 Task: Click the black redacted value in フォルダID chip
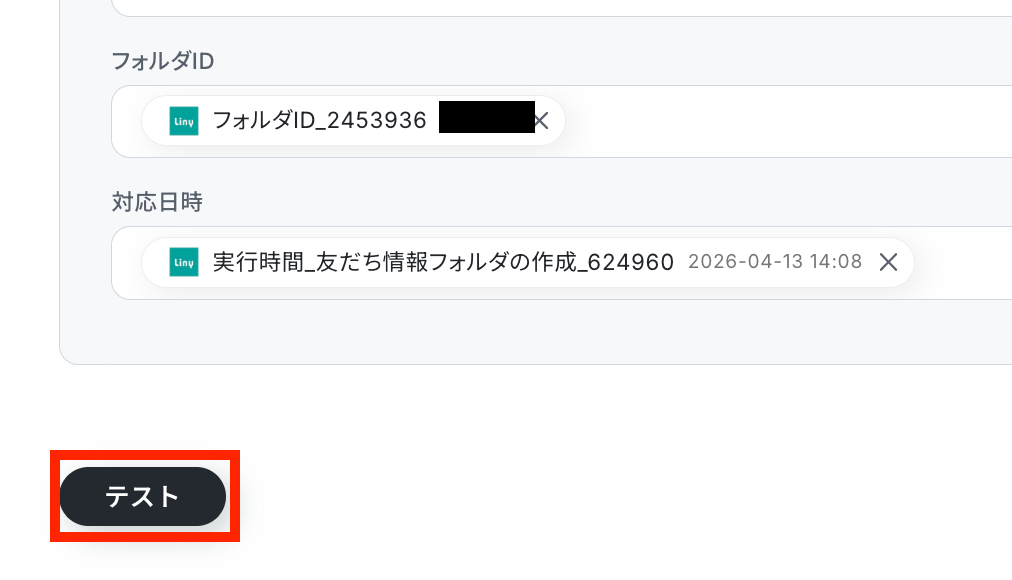click(487, 117)
